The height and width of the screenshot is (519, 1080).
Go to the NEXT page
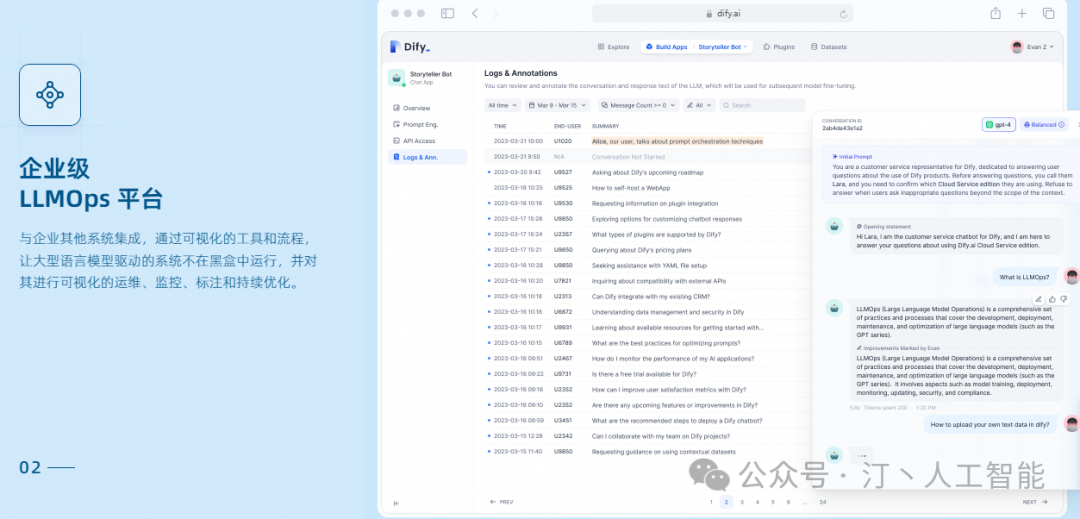(1035, 502)
